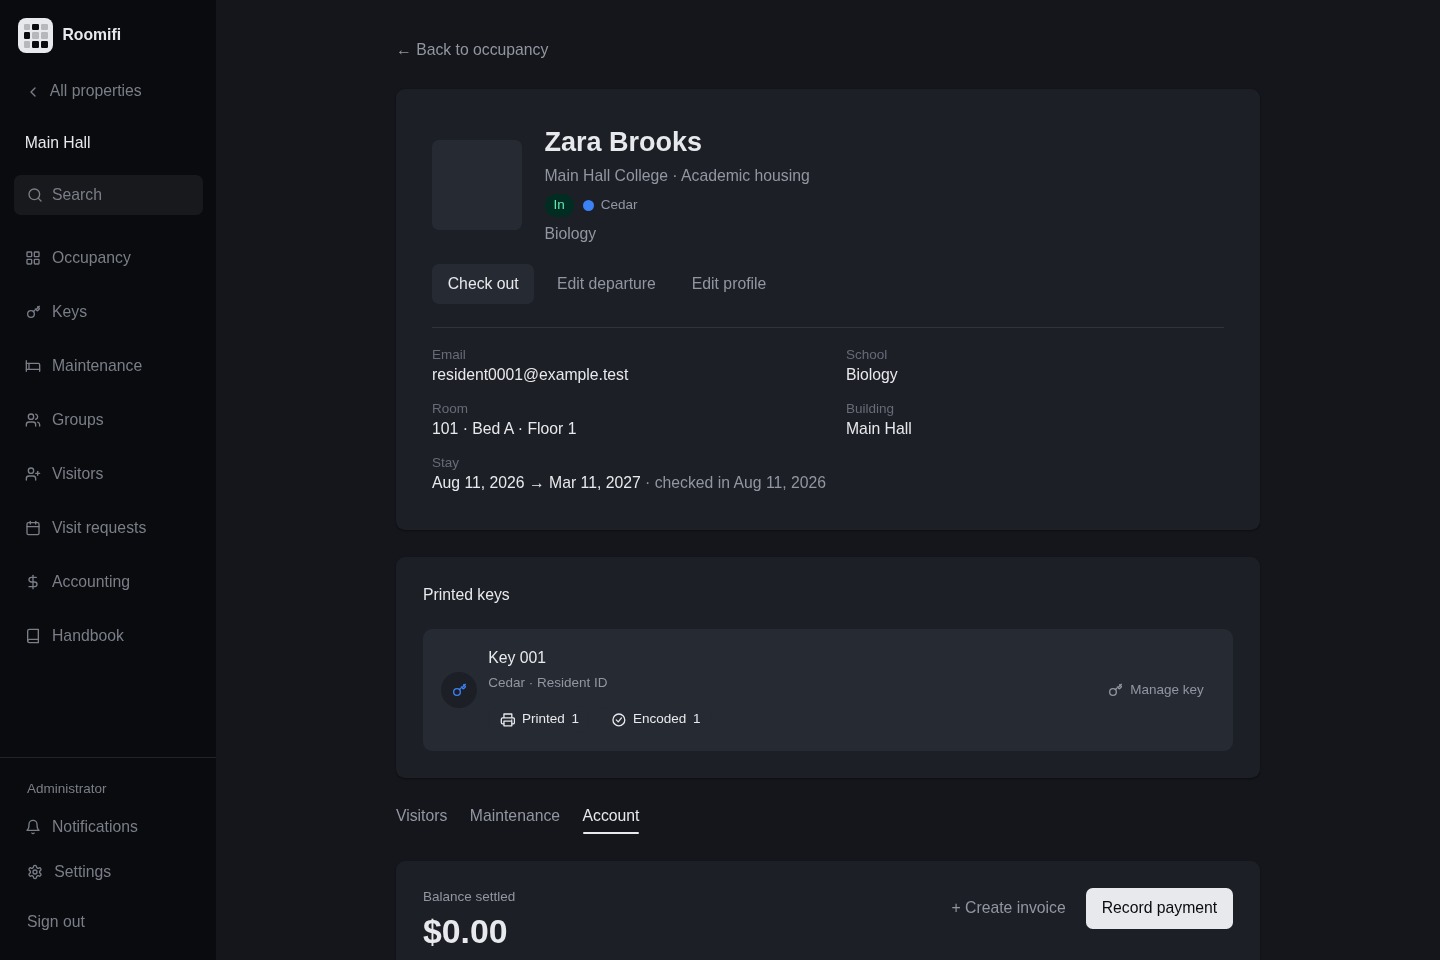Viewport: 1440px width, 960px height.
Task: Click the Visitors person-plus icon
Action: 33,474
